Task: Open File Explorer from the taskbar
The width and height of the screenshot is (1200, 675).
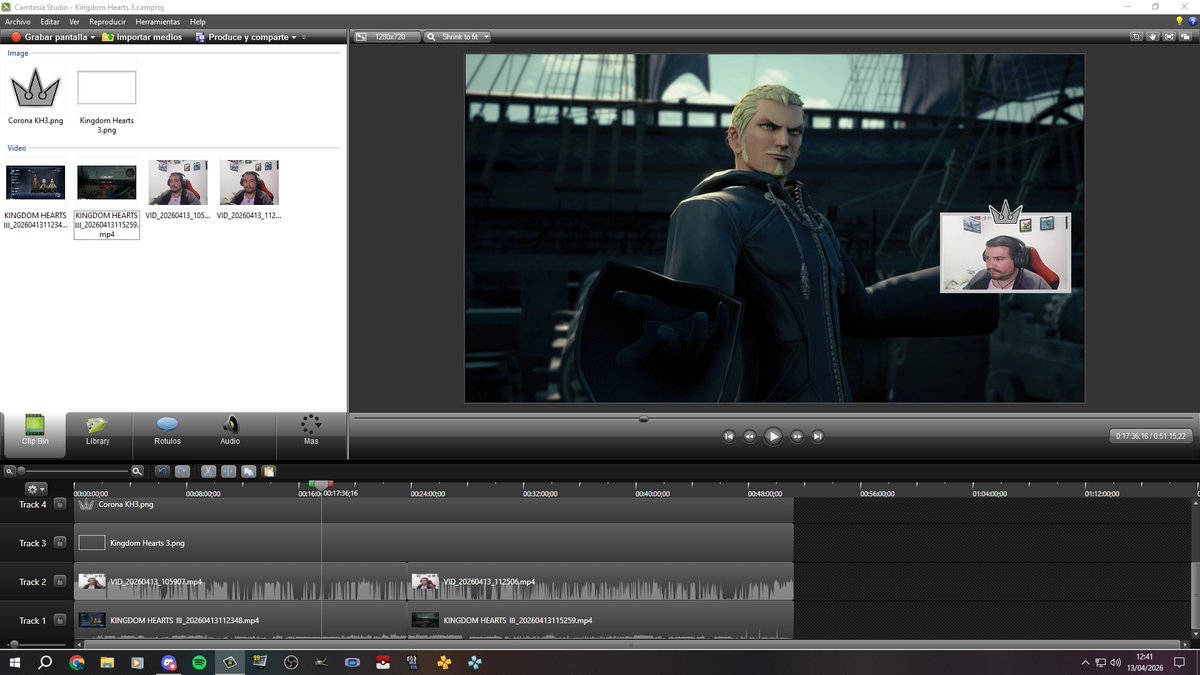Action: point(107,662)
